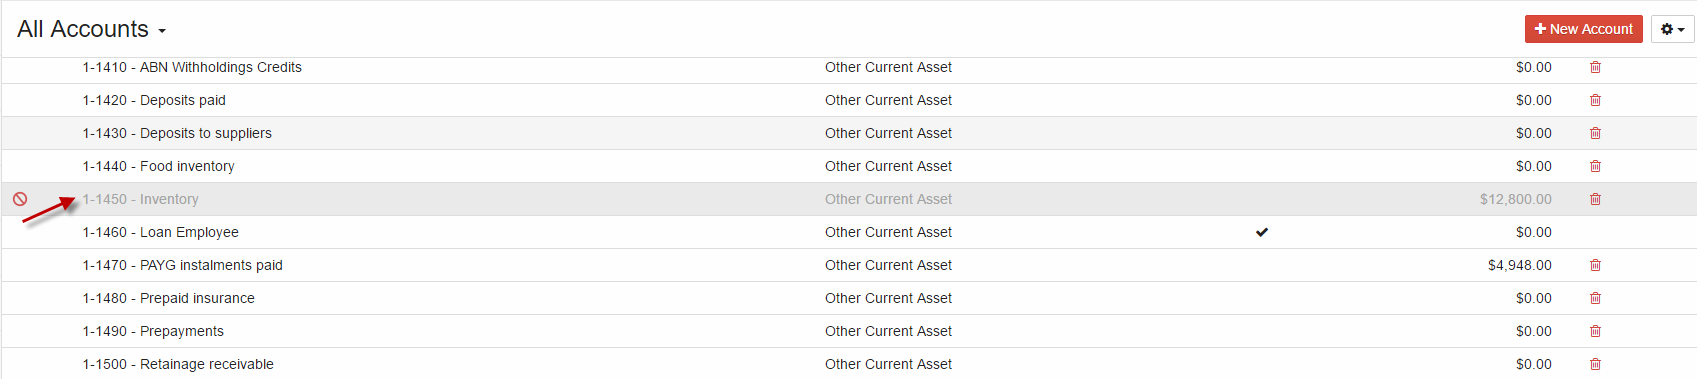The width and height of the screenshot is (1697, 379).
Task: Delete the PAYG instalments paid account
Action: pyautogui.click(x=1595, y=265)
